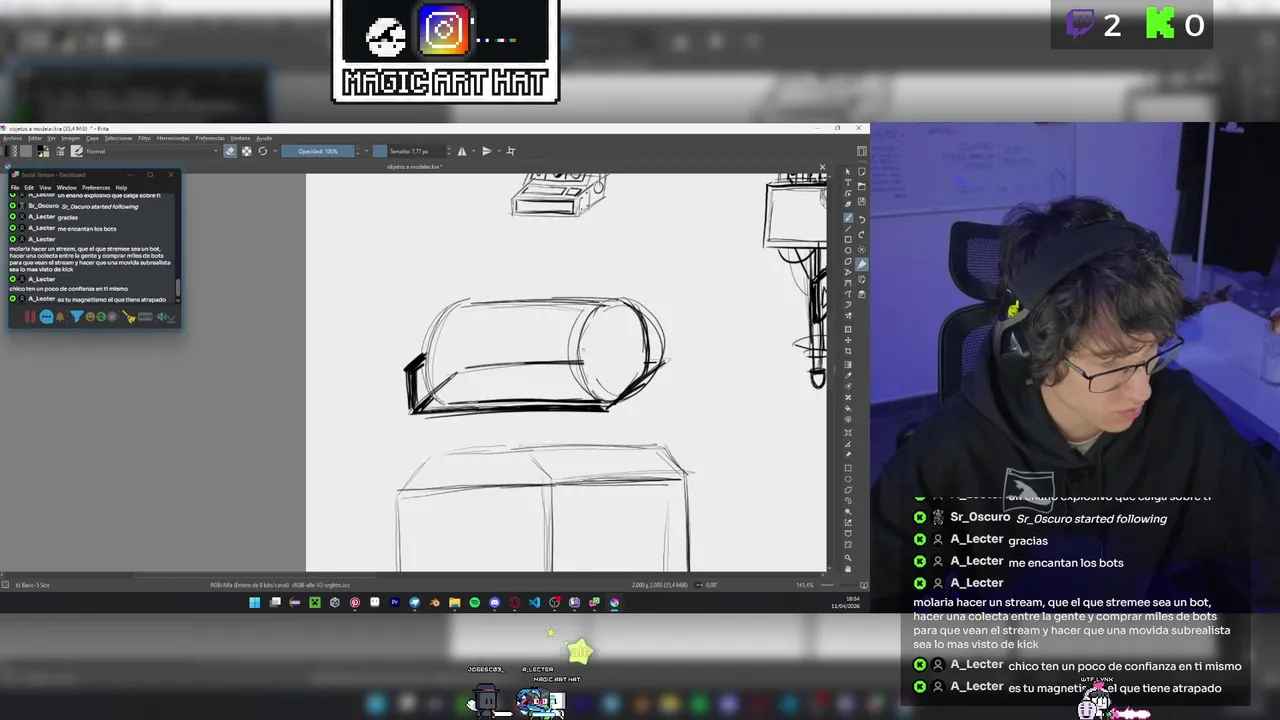Select the Ellipse tool in toolbox
The width and height of the screenshot is (1280, 720).
click(848, 250)
